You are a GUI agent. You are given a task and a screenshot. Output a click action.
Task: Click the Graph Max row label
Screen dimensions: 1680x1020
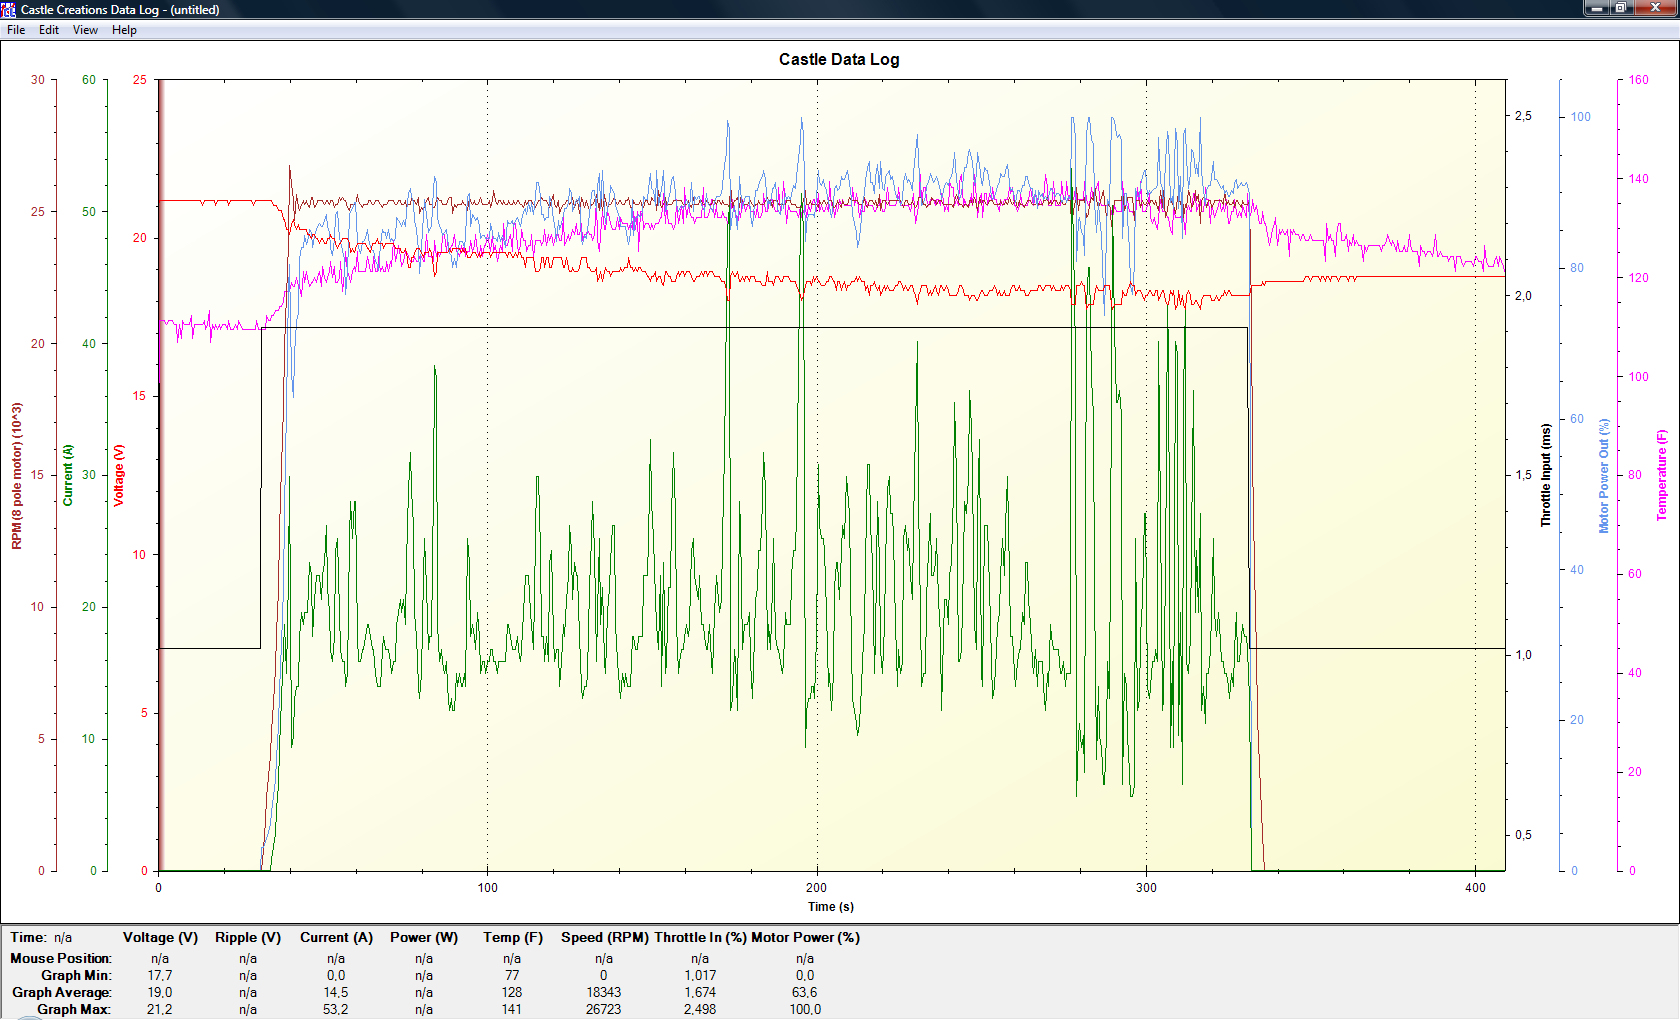click(74, 1010)
